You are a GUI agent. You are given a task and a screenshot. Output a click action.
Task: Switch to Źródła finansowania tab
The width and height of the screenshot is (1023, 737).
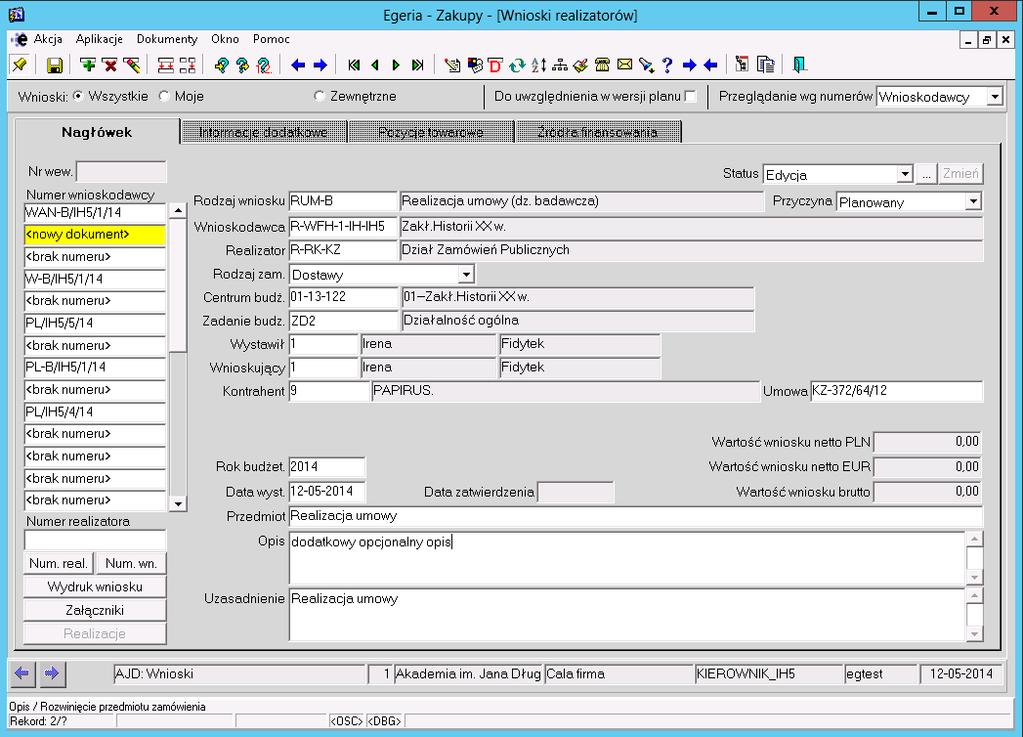(598, 132)
